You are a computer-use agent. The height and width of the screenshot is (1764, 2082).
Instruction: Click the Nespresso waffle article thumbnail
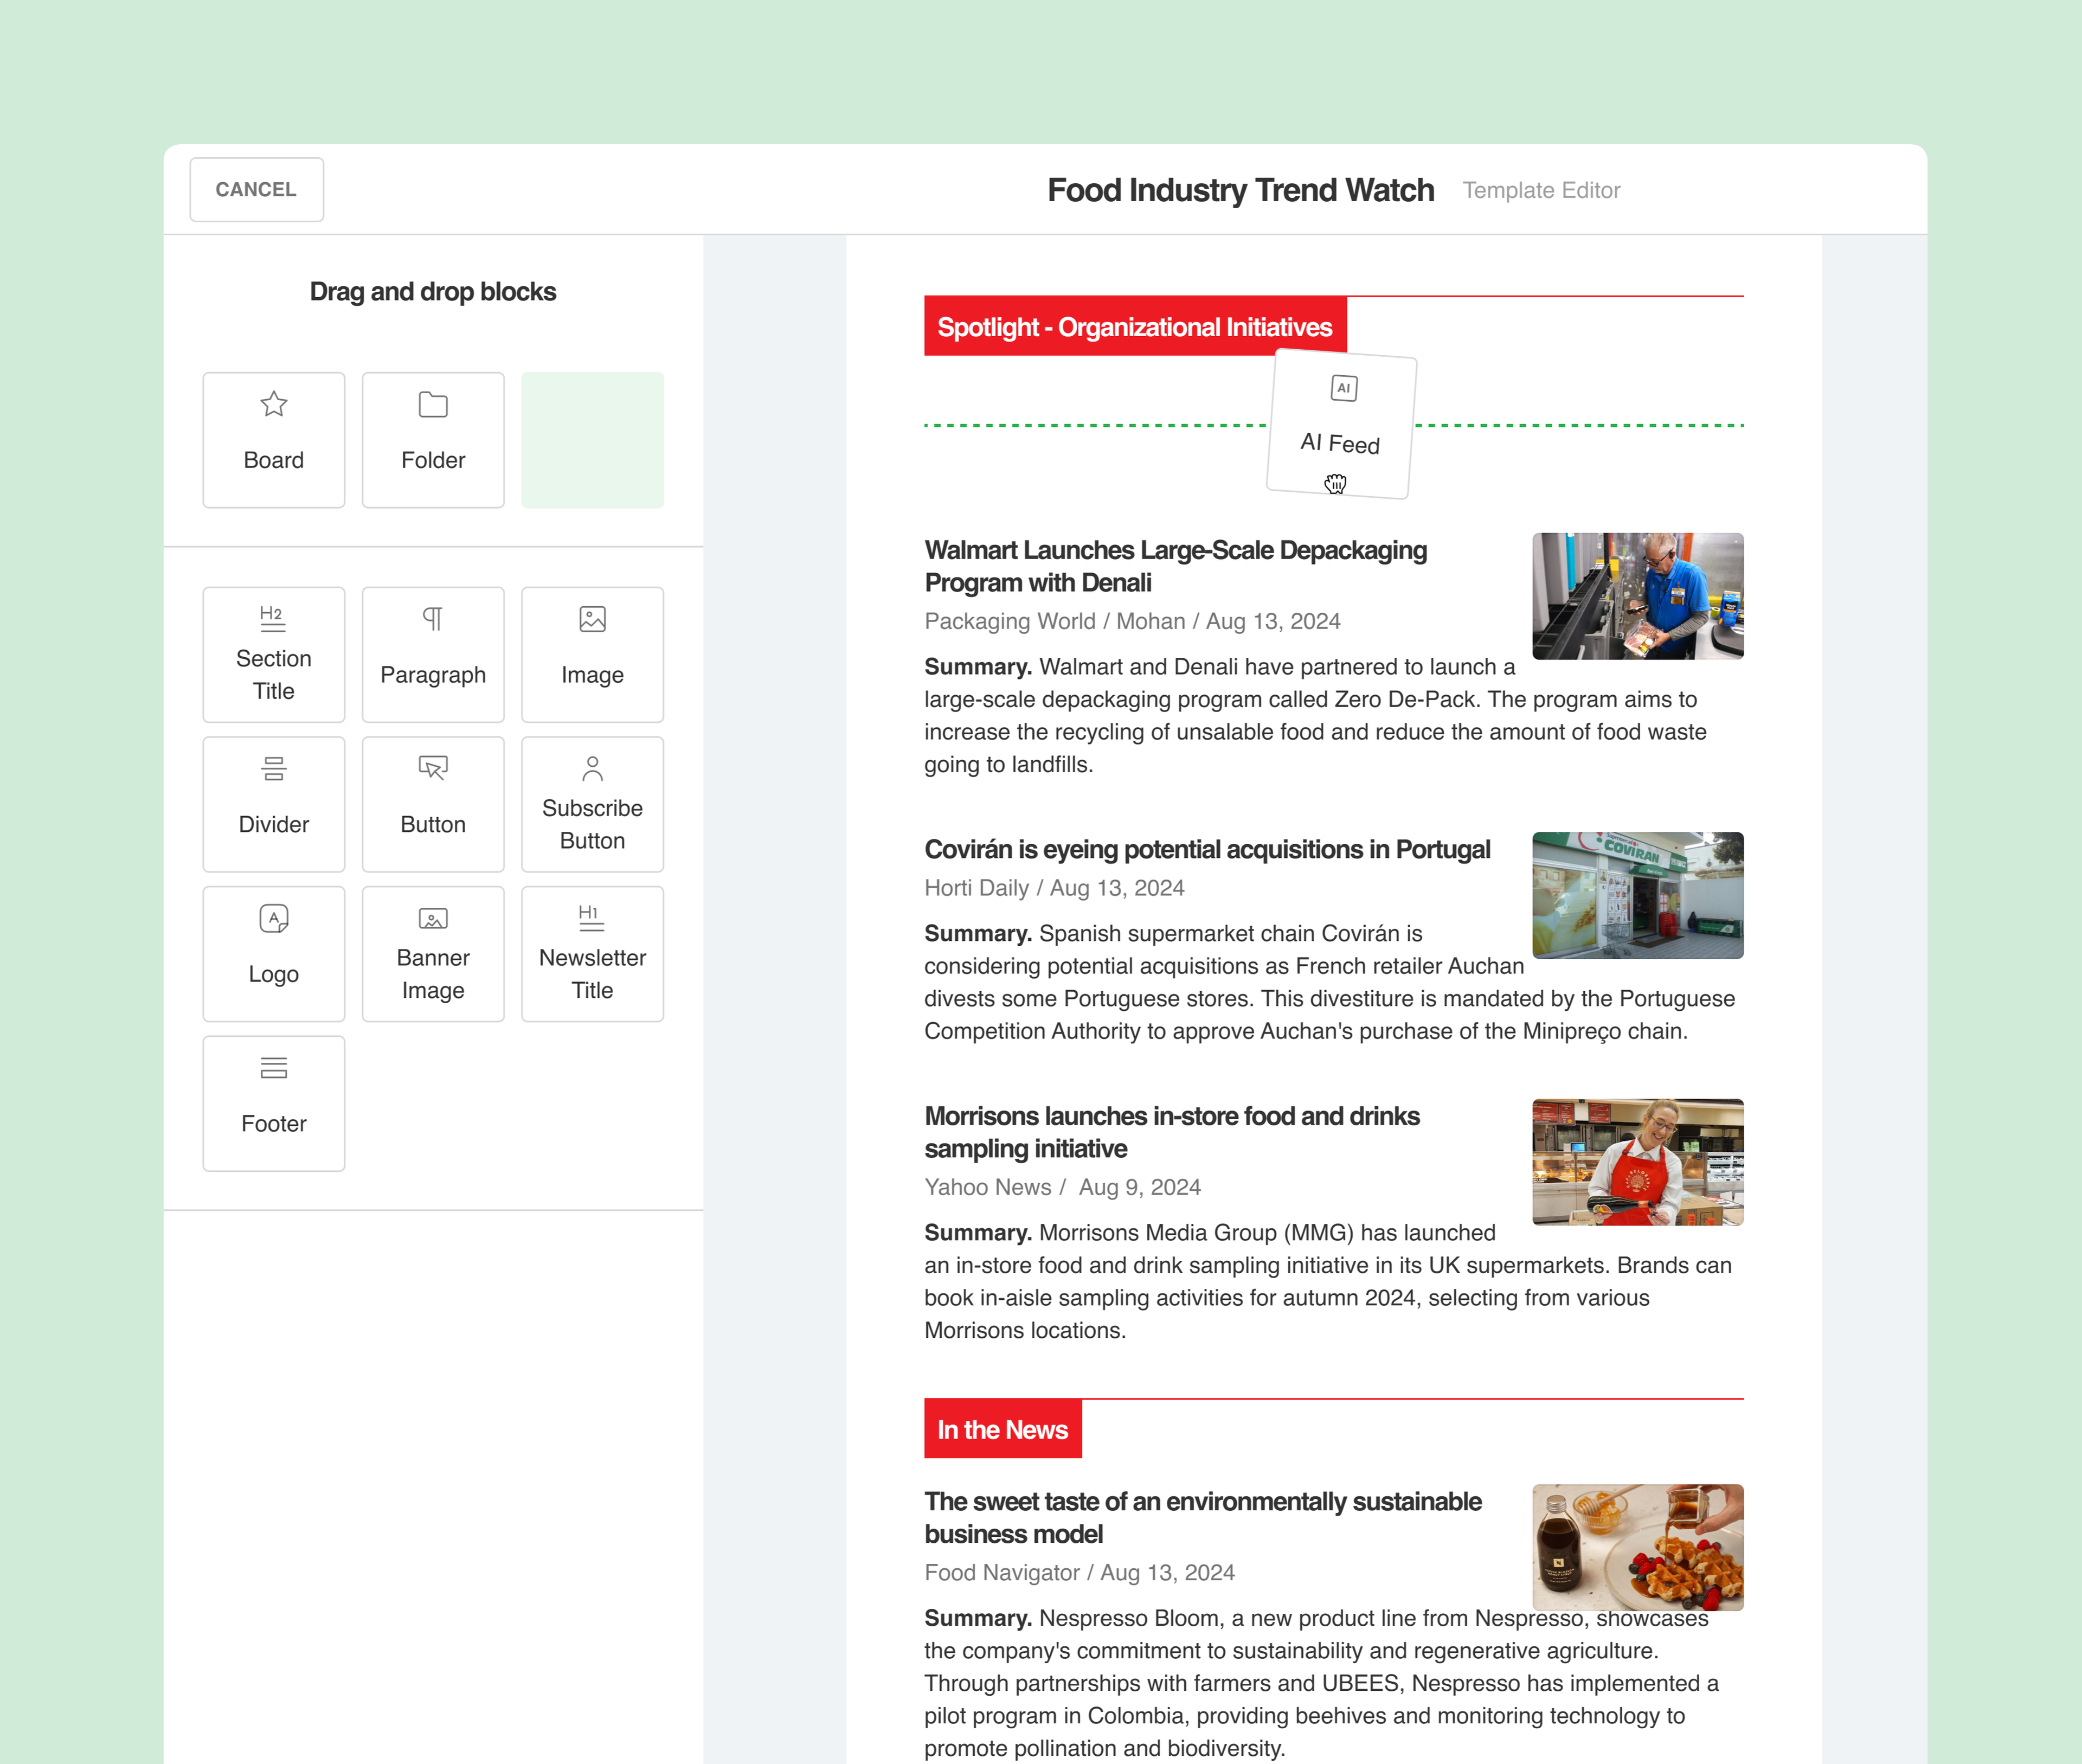tap(1637, 1547)
